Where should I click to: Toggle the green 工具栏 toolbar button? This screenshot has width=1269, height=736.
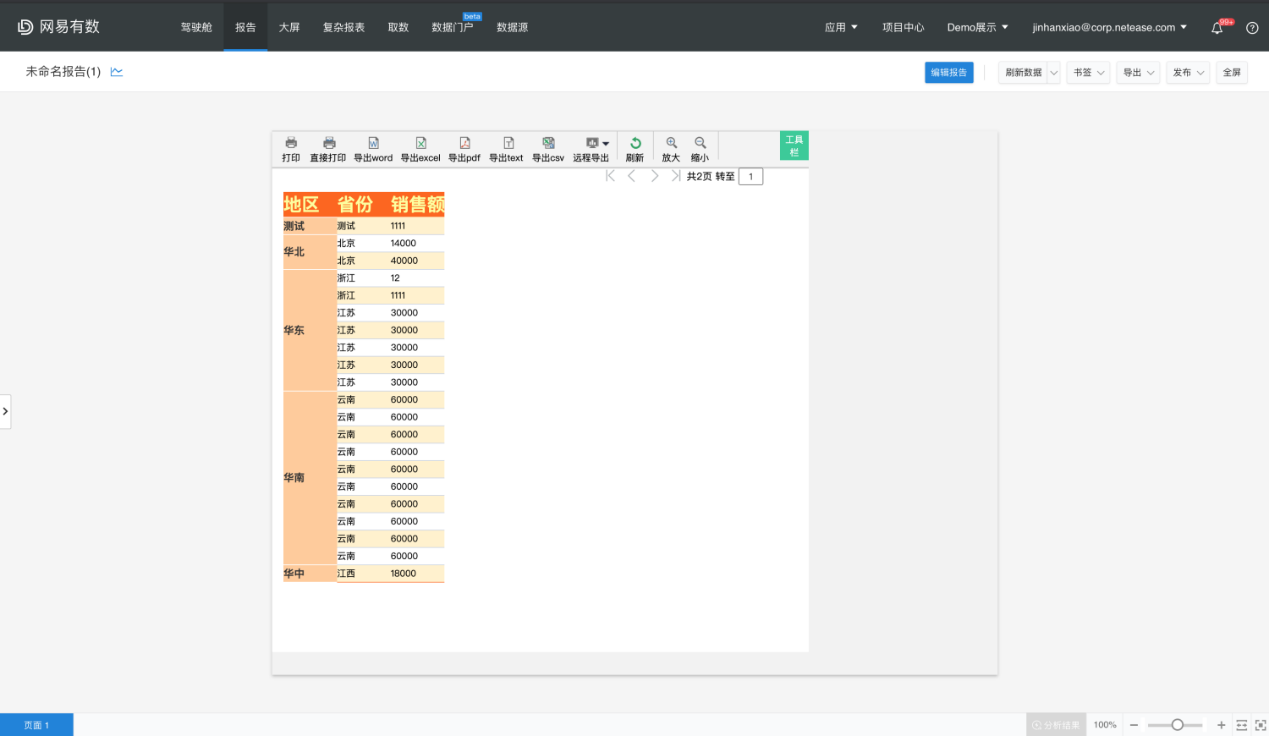click(x=794, y=145)
